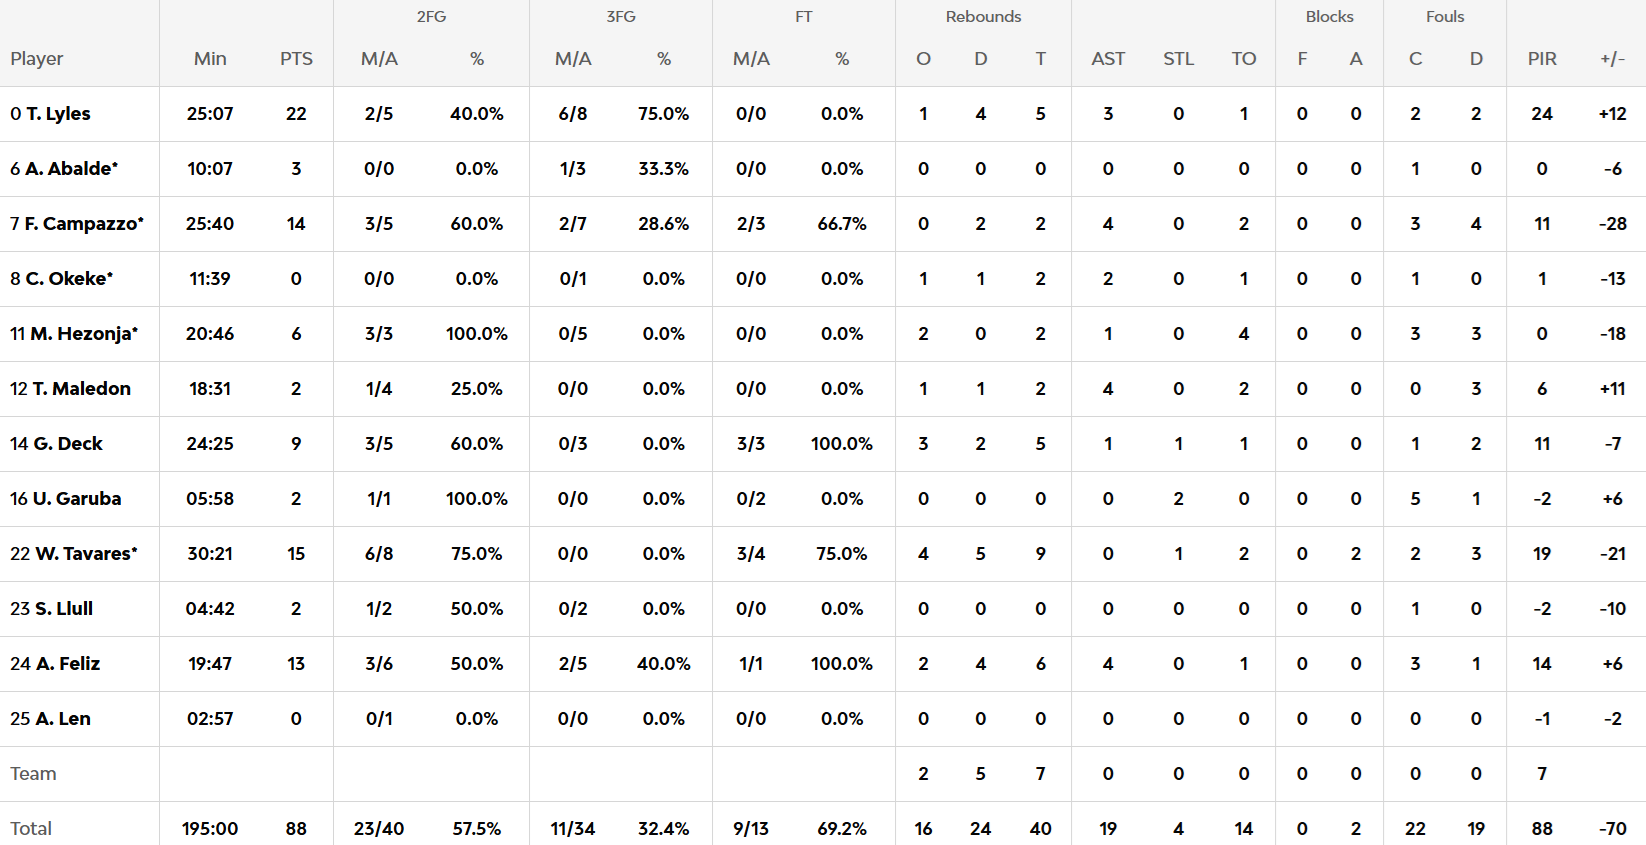Click M. Hezonja's name
1646x845 pixels.
(84, 334)
